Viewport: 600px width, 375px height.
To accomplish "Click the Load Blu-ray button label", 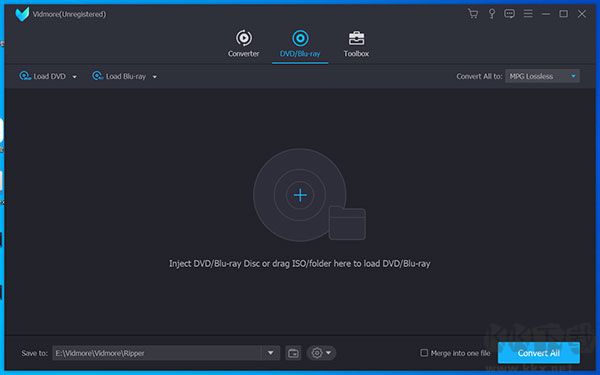I will tap(126, 77).
